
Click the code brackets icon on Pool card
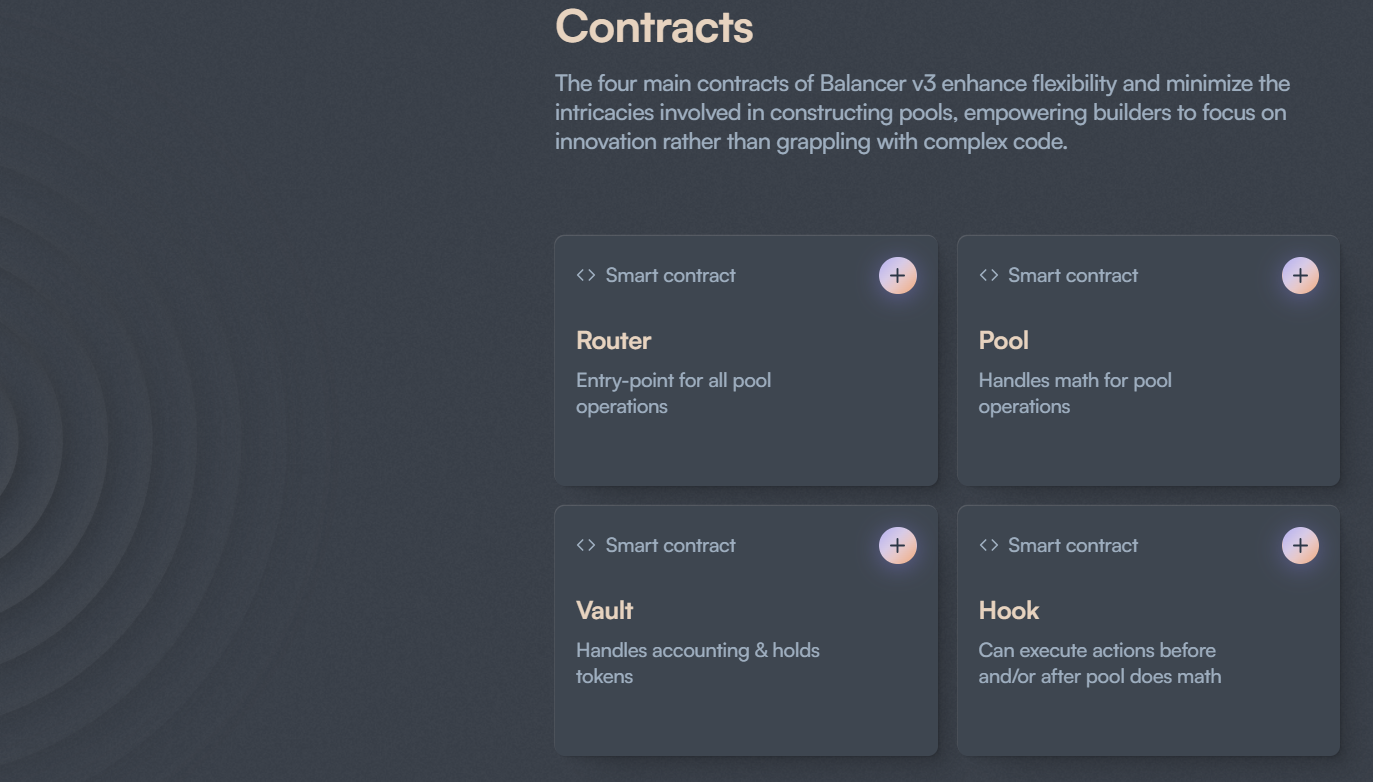(988, 275)
